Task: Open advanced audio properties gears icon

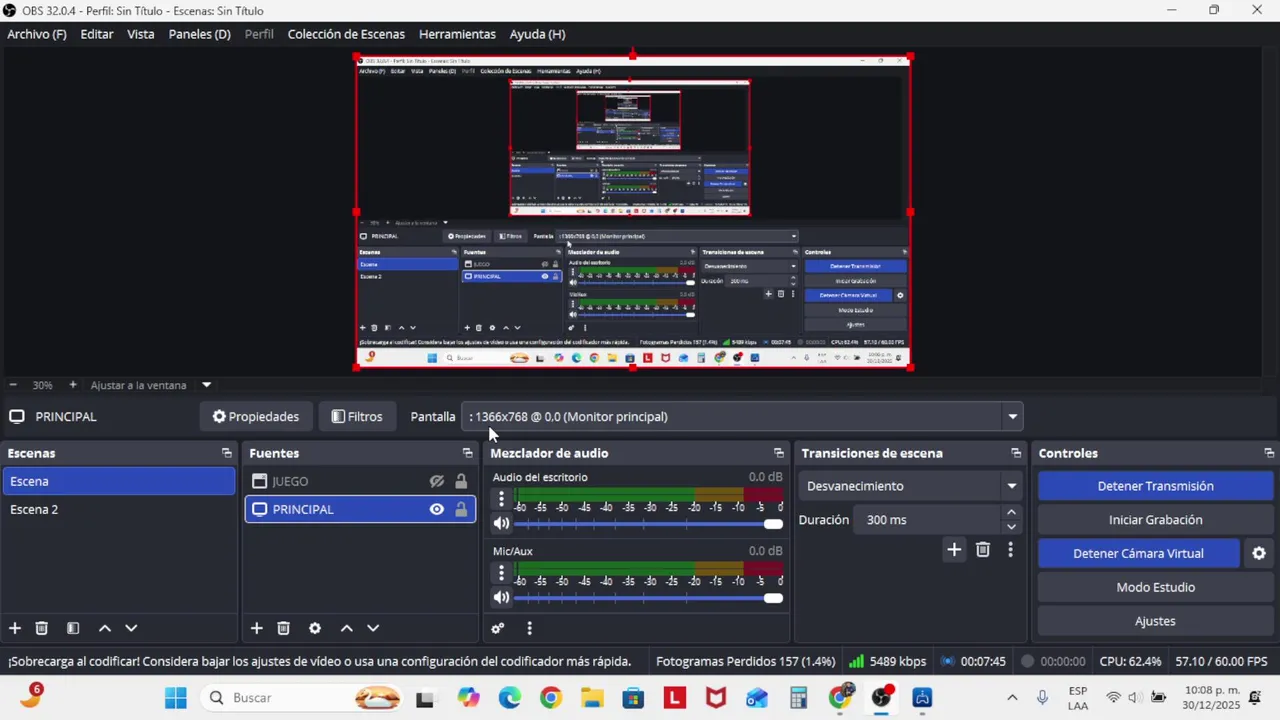Action: point(497,628)
